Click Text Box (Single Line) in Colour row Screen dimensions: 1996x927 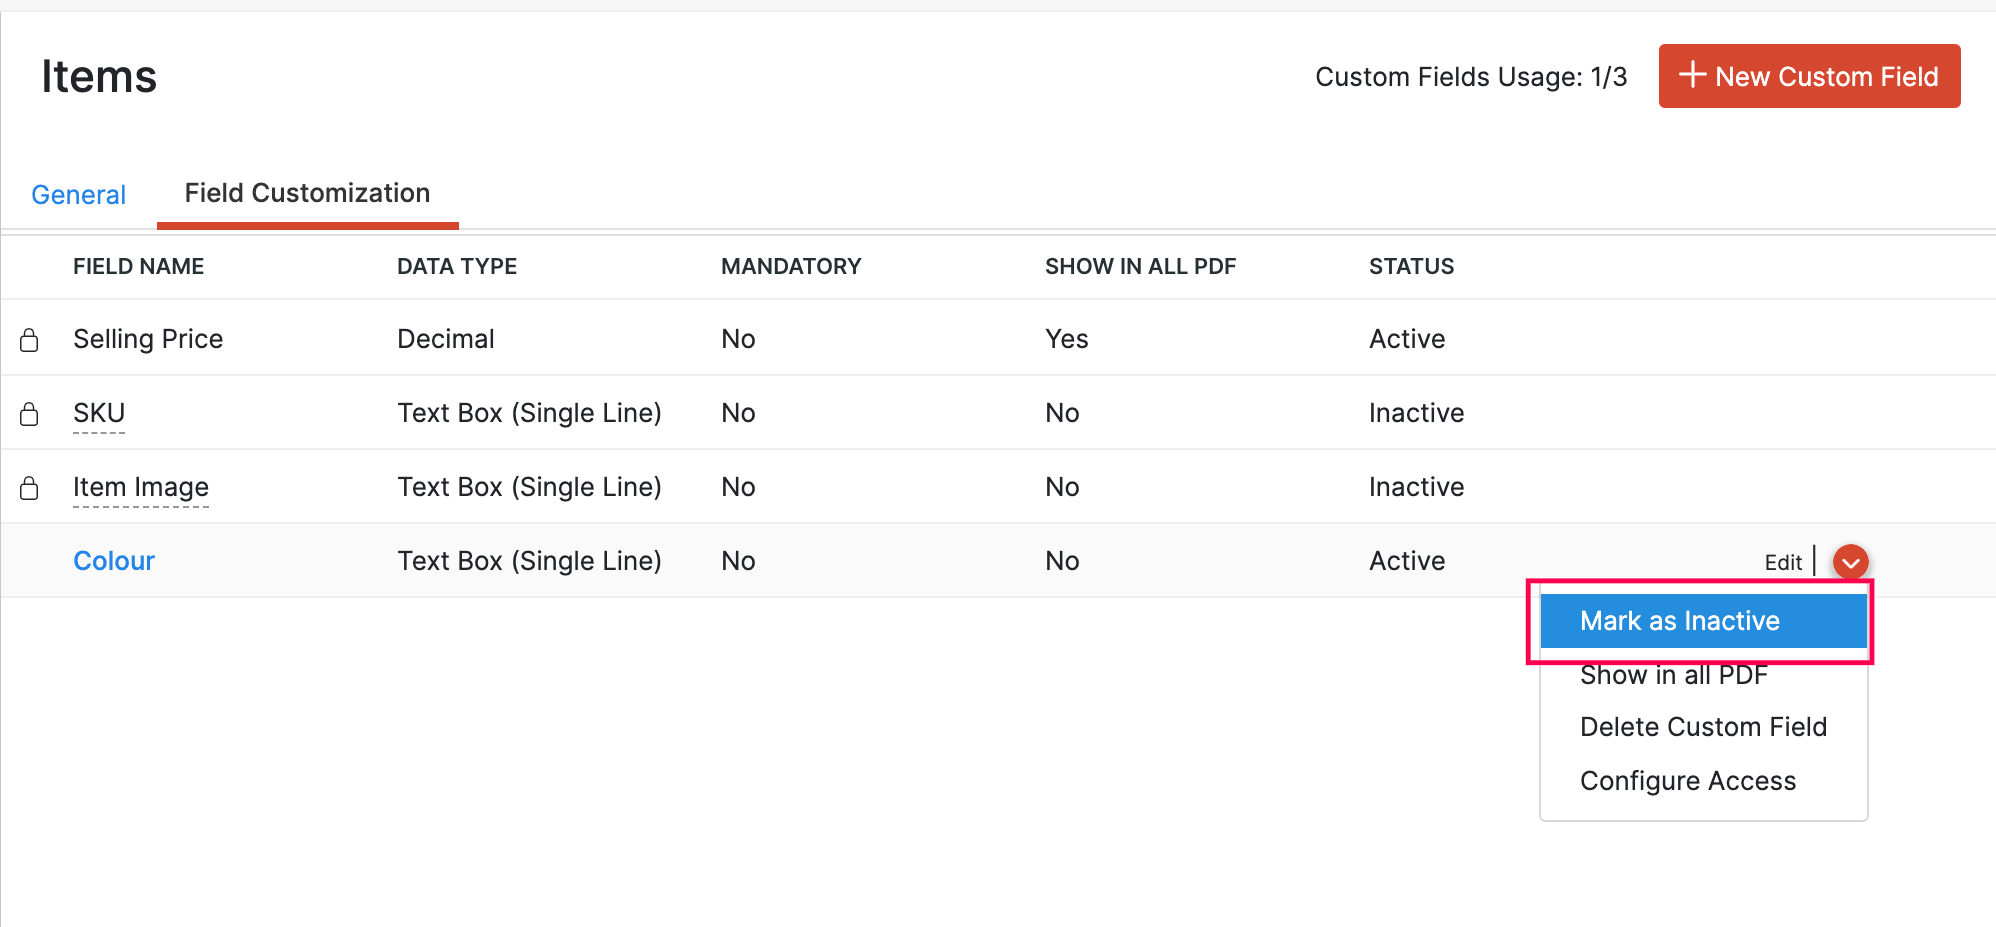(x=529, y=561)
